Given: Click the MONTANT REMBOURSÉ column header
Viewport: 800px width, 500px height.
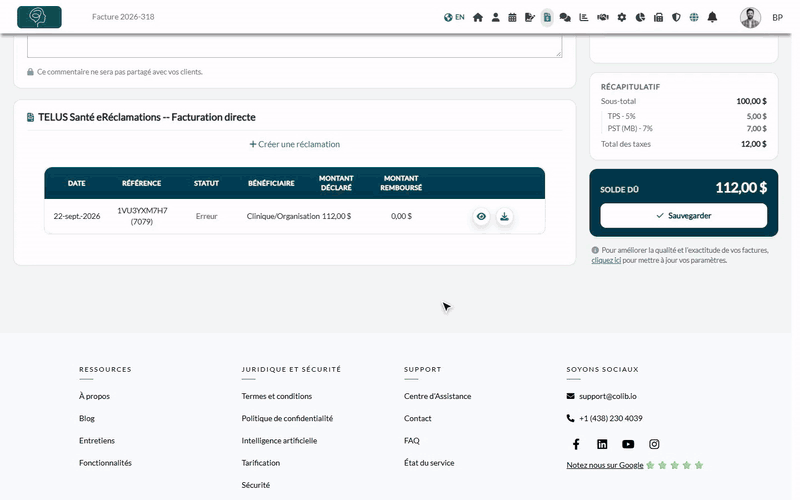Looking at the screenshot, I should (x=401, y=183).
